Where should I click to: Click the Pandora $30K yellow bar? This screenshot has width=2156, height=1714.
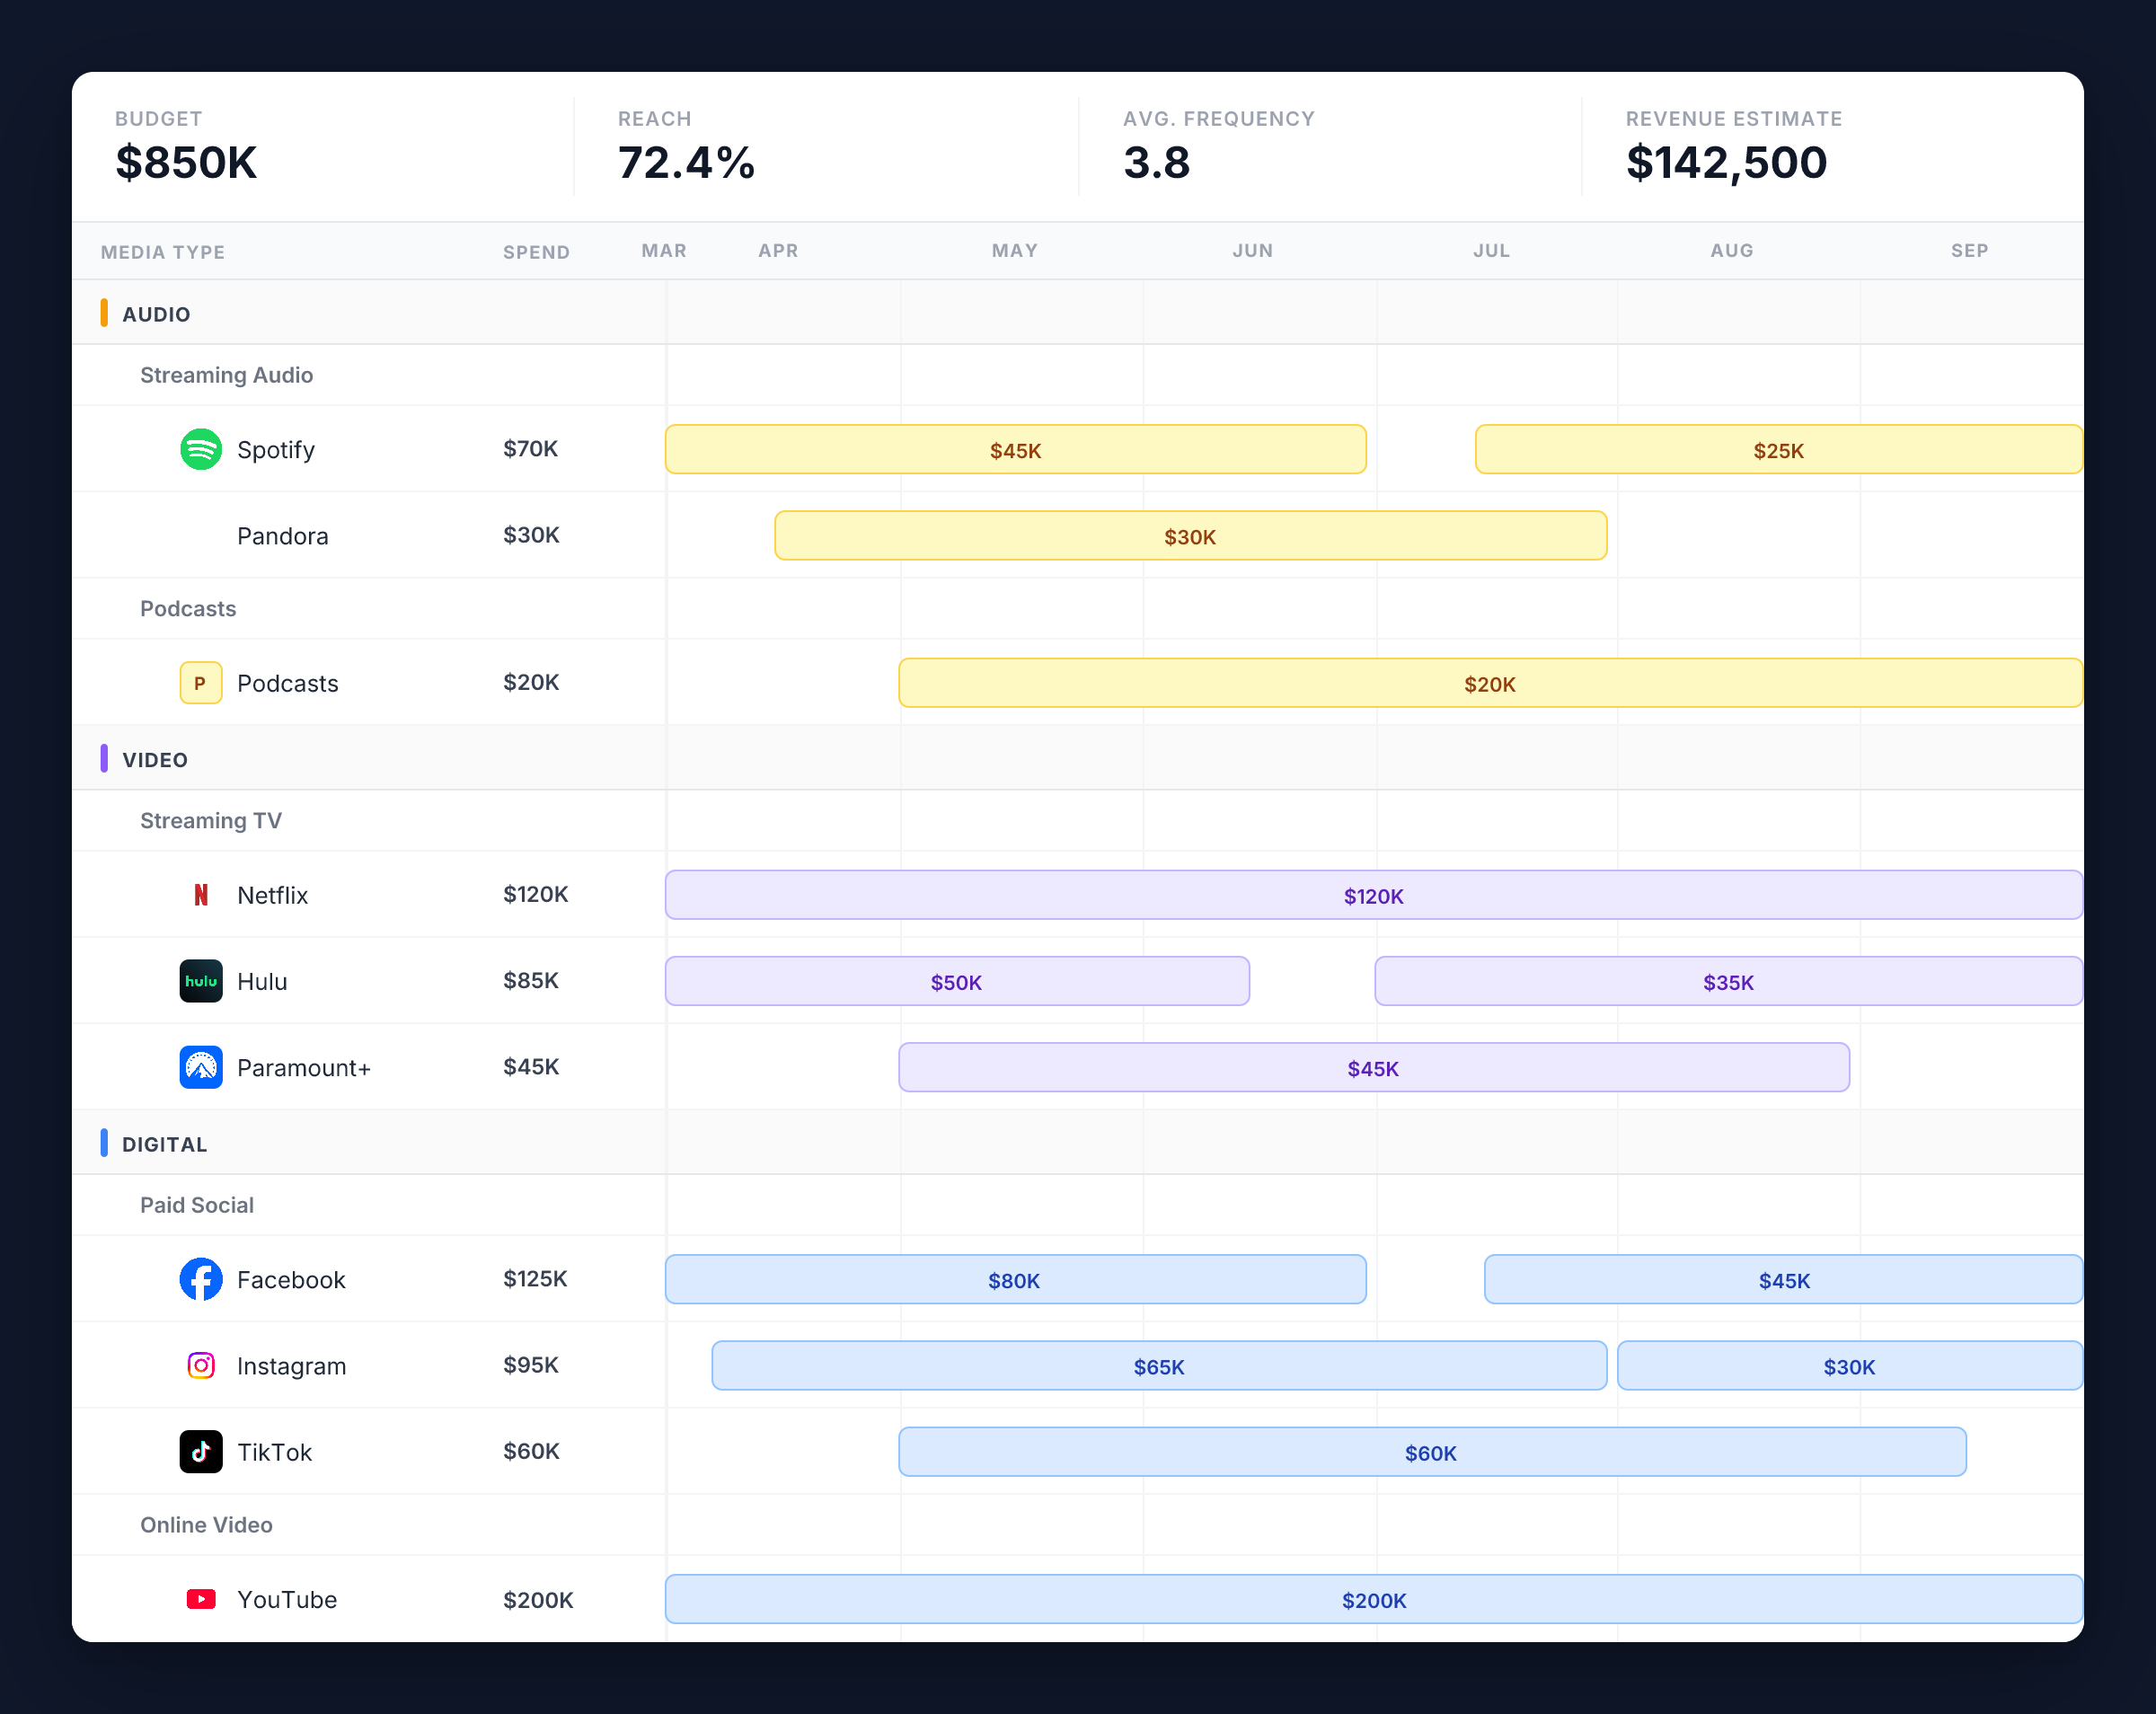click(x=1190, y=536)
